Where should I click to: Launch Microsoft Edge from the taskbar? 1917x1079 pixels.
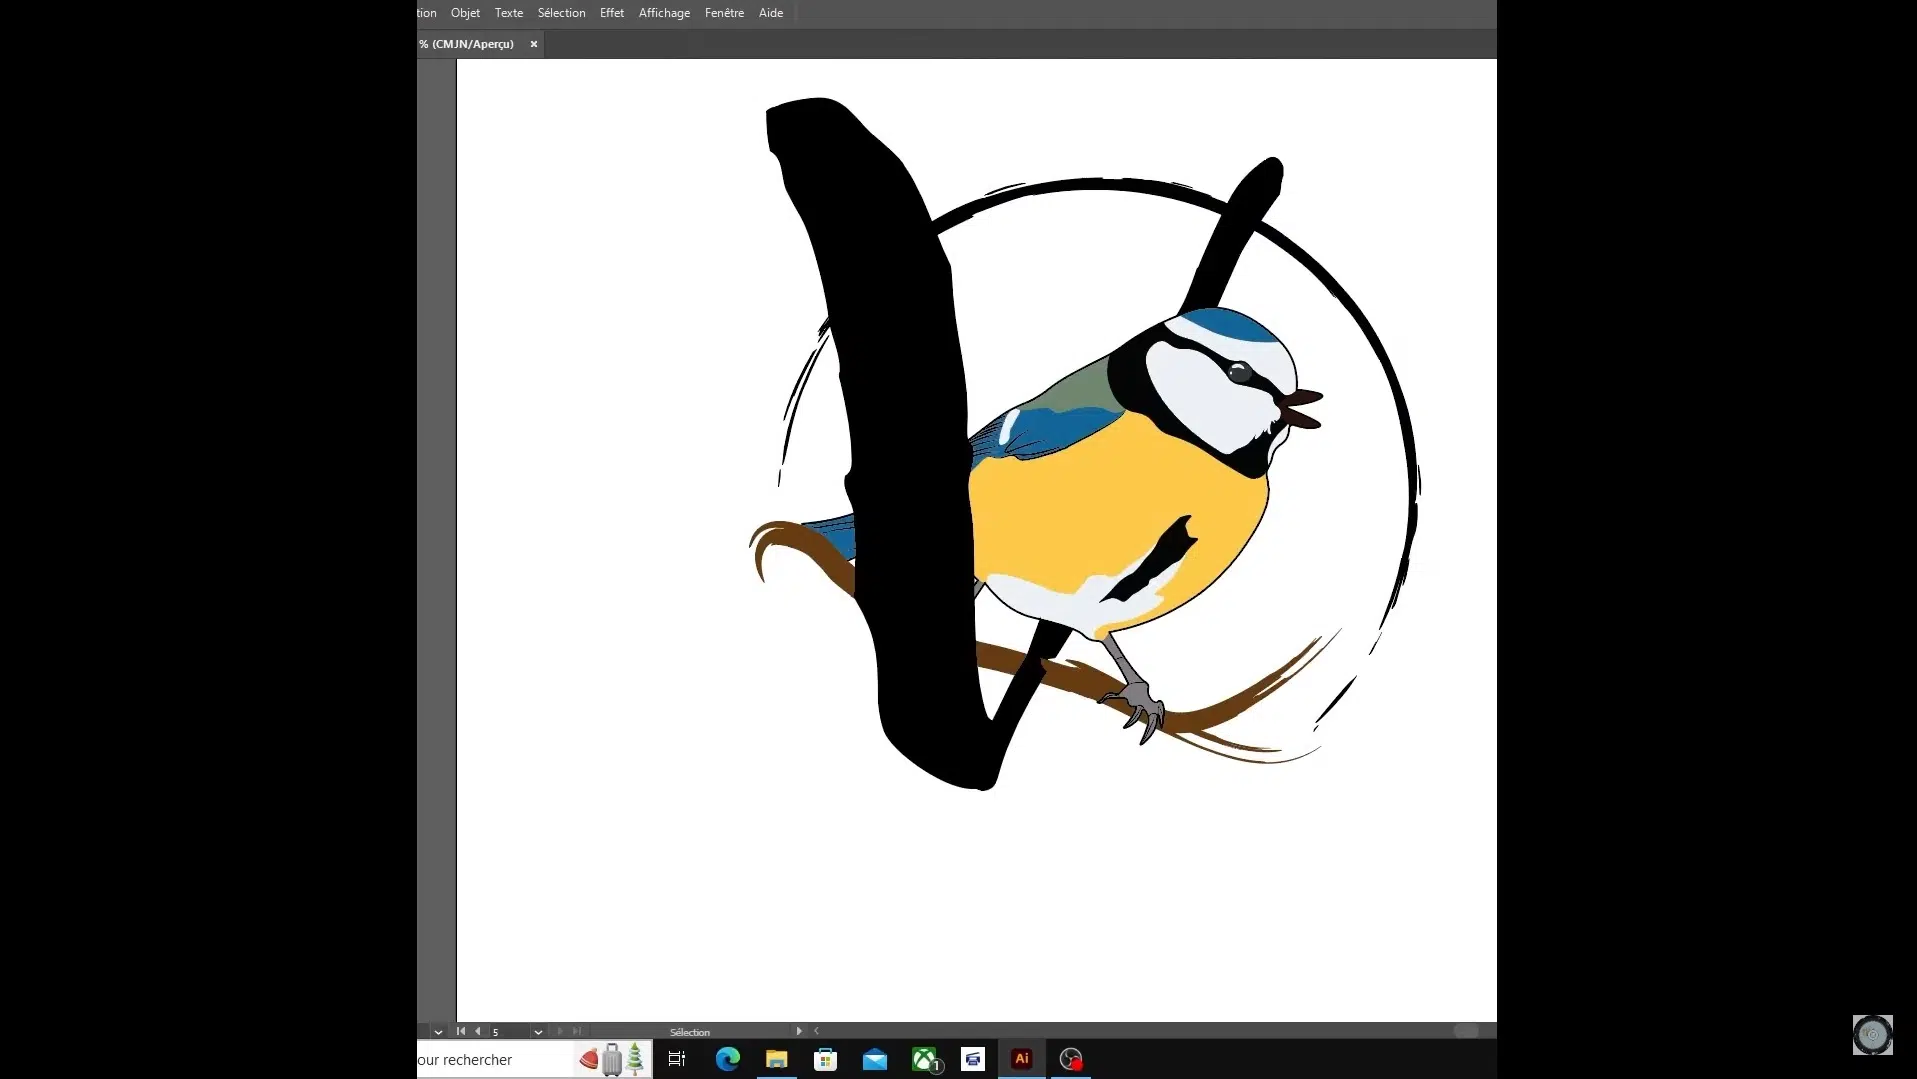(727, 1059)
